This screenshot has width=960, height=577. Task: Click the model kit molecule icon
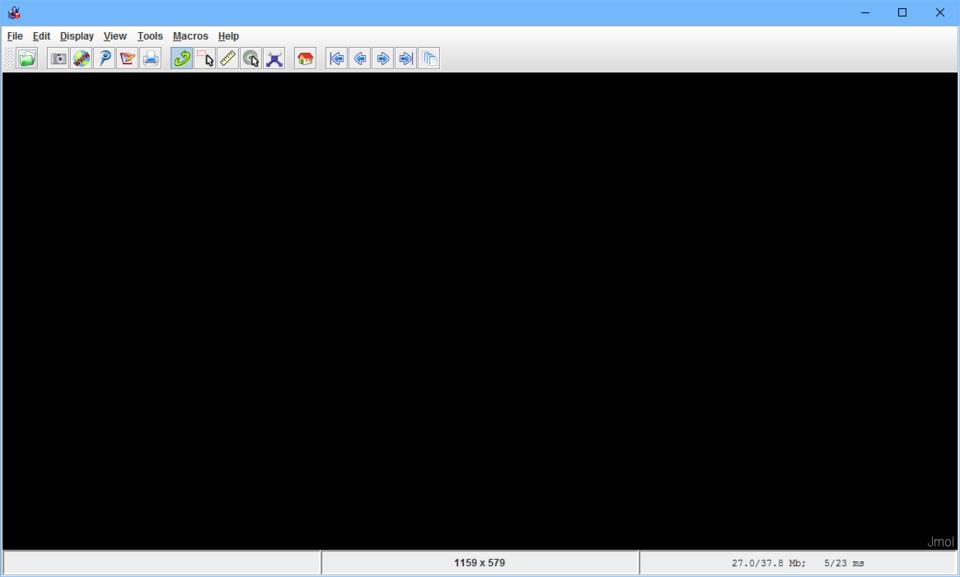274,59
